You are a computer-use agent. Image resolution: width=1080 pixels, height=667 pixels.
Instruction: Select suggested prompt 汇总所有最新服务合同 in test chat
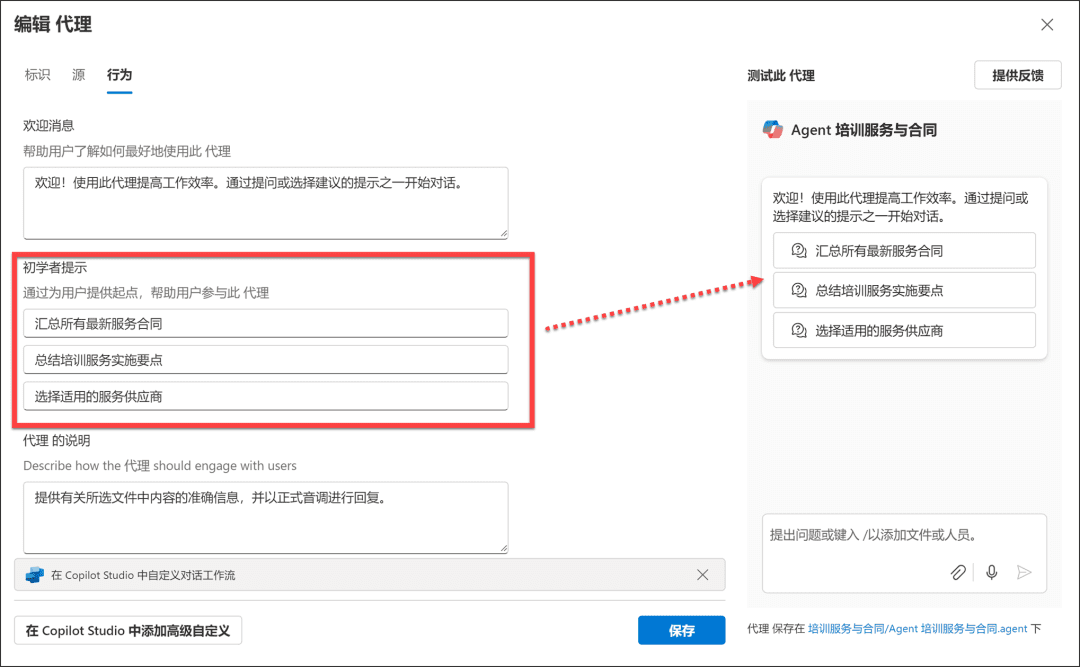(x=904, y=251)
